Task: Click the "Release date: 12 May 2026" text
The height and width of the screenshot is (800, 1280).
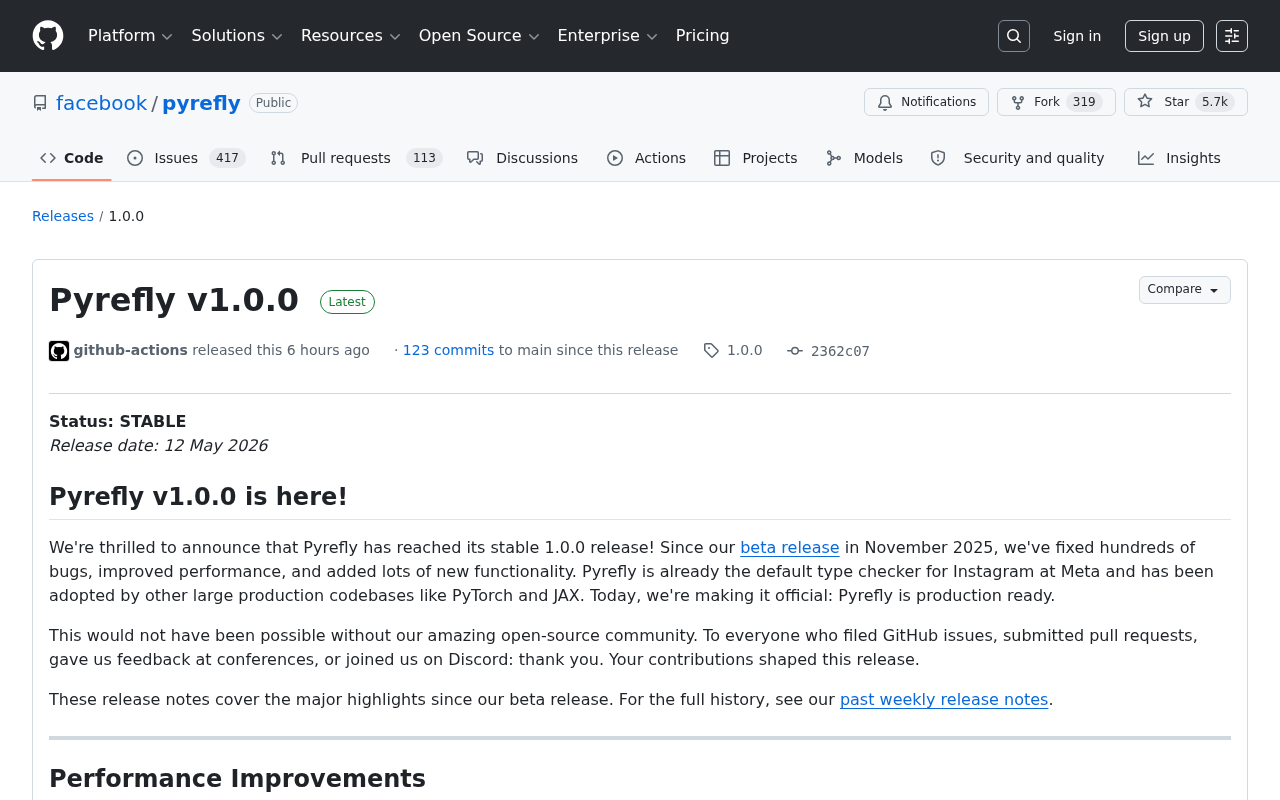Action: (x=158, y=446)
